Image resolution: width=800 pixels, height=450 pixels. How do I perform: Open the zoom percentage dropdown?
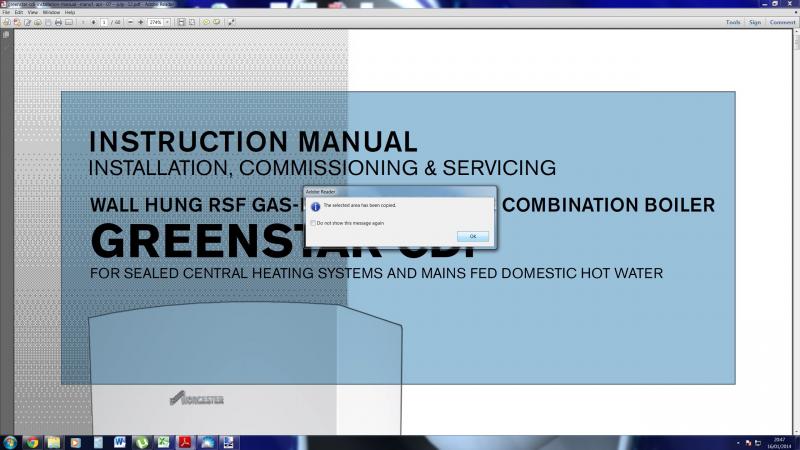(x=168, y=21)
